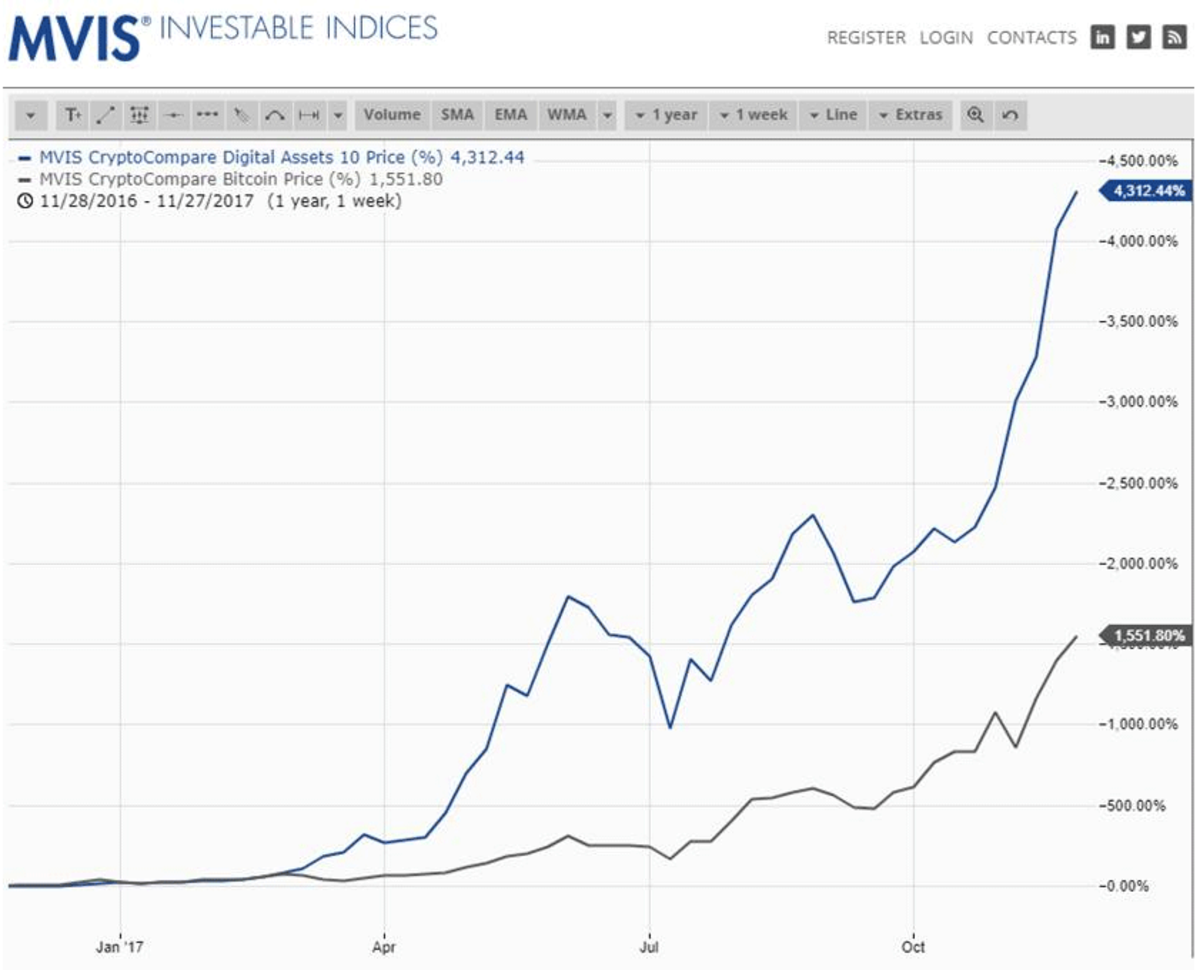Select the arc curve drawing tool
Screen dimensions: 1200x970
(x=274, y=115)
